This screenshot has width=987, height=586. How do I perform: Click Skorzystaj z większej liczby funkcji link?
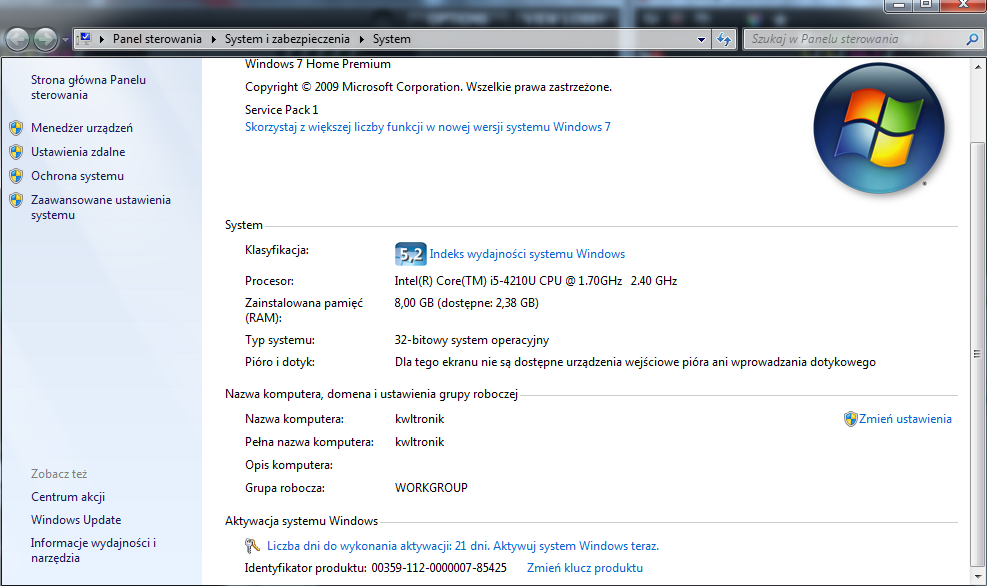tap(427, 127)
